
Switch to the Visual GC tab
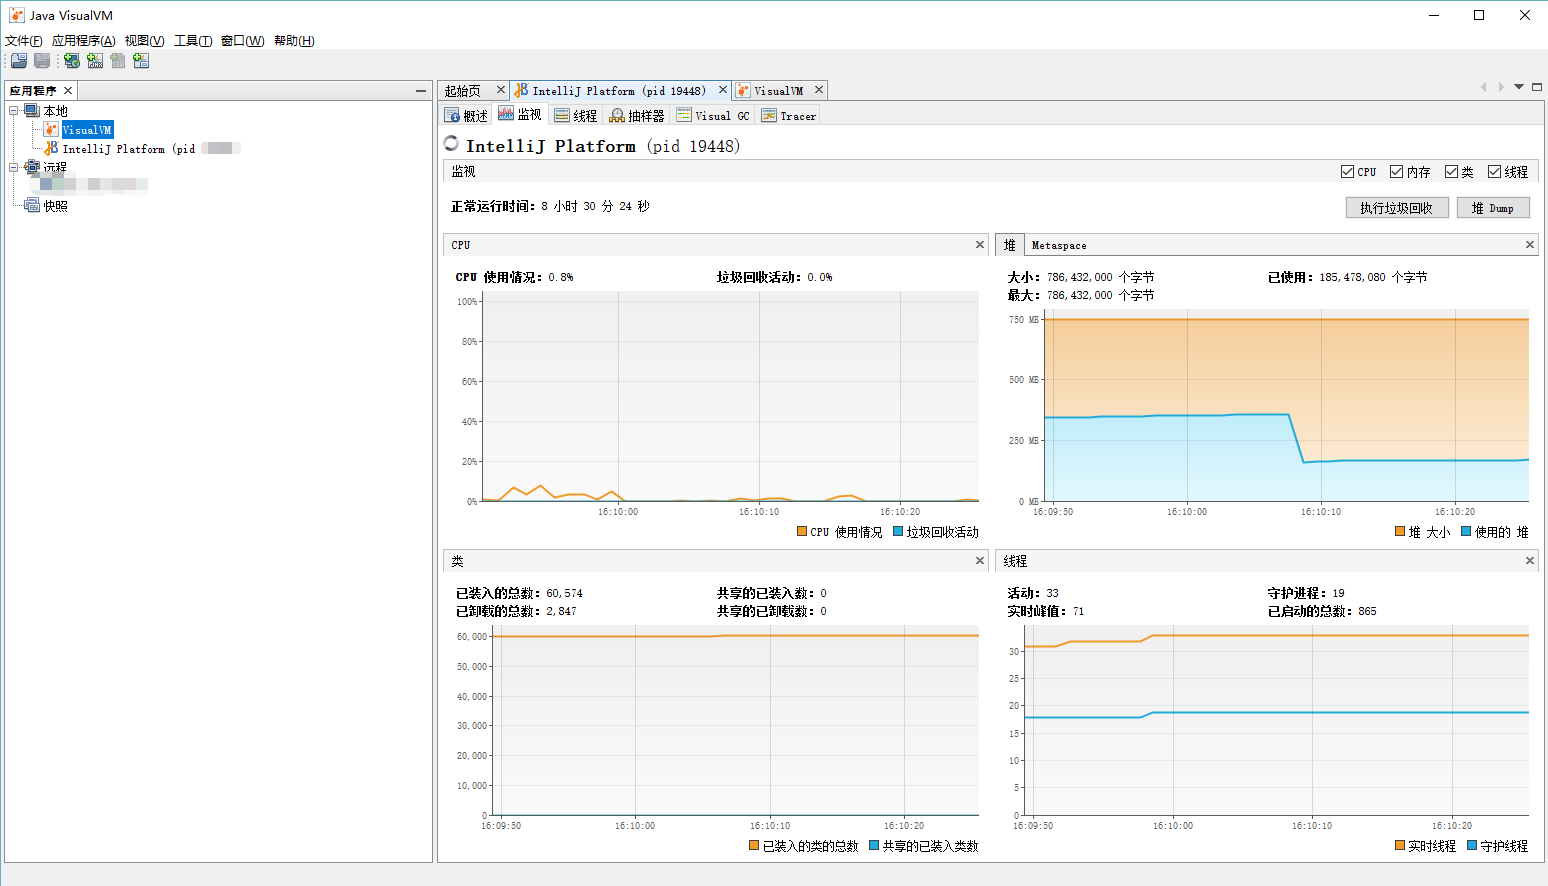713,116
